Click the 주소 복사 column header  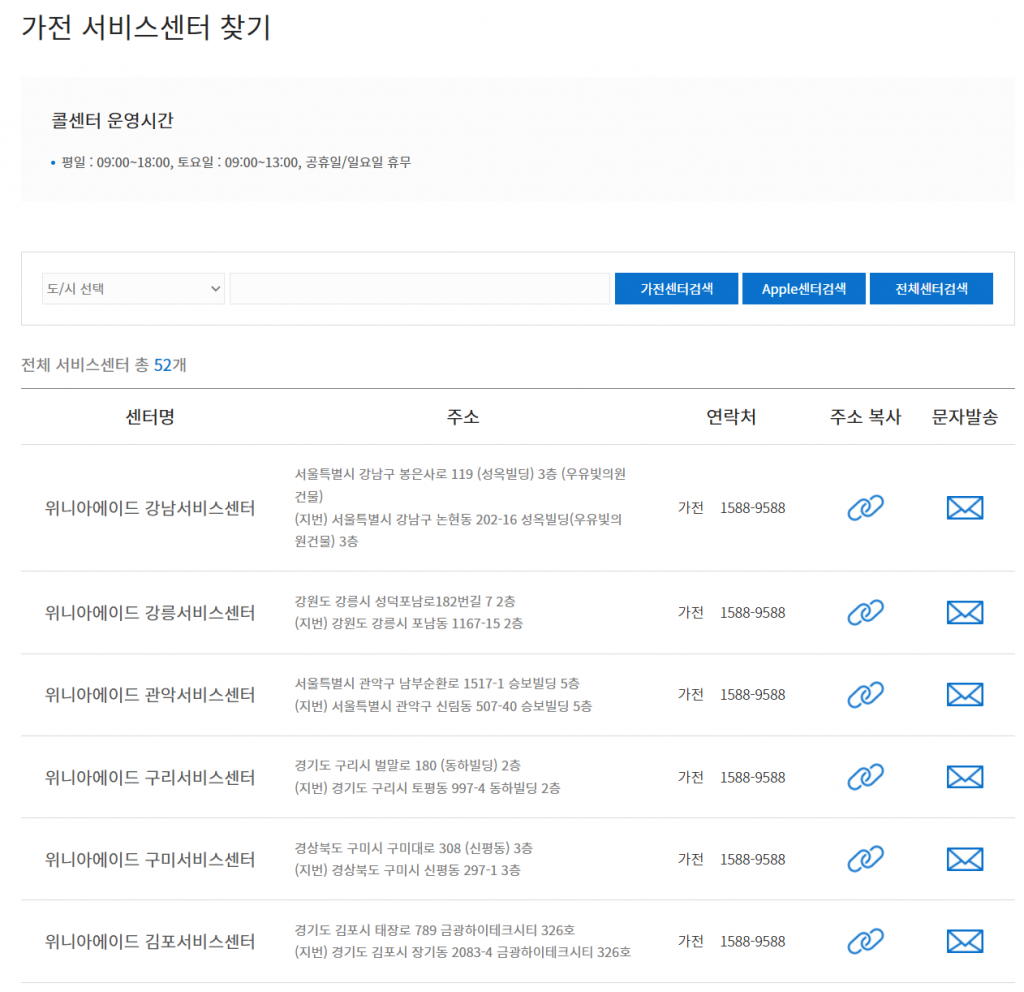click(x=864, y=417)
